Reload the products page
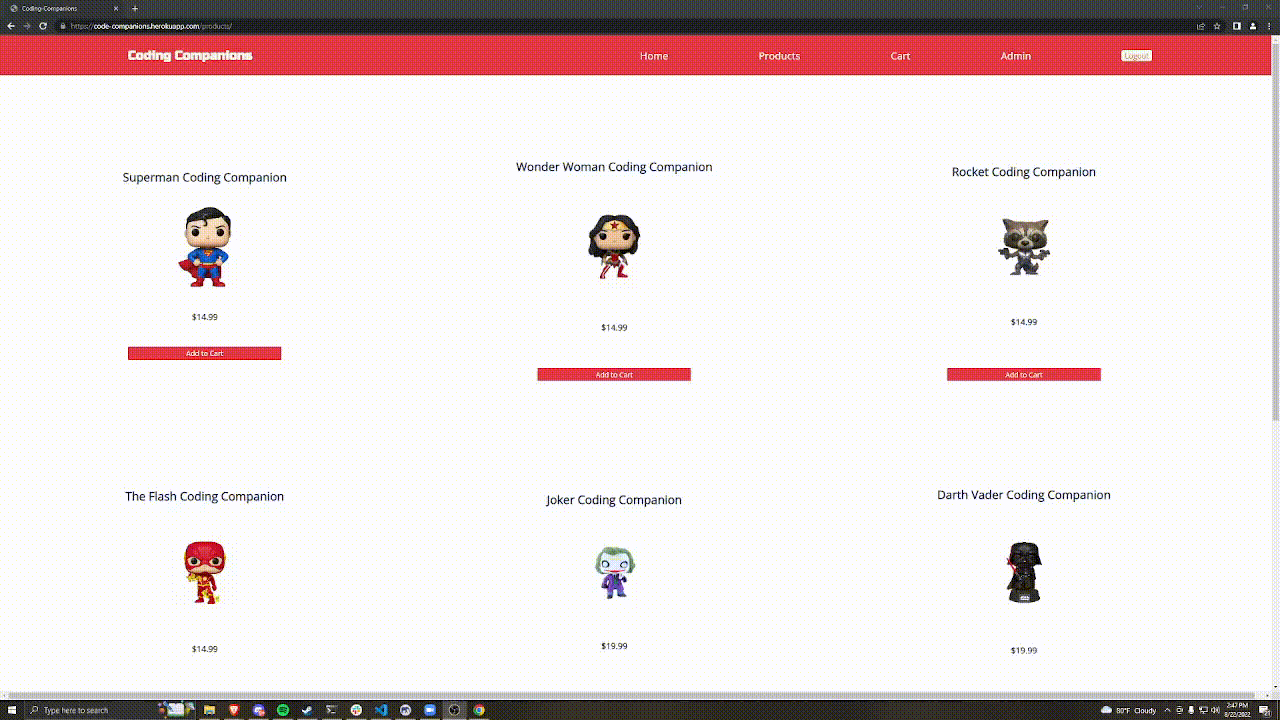The image size is (1280, 720). coord(43,27)
